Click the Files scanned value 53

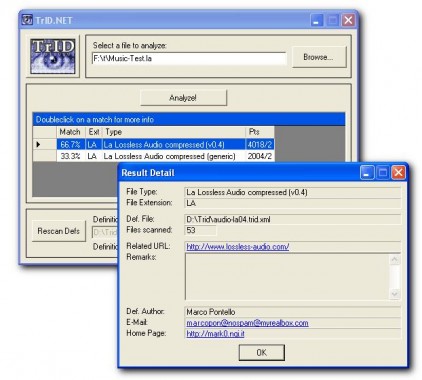tap(200, 230)
